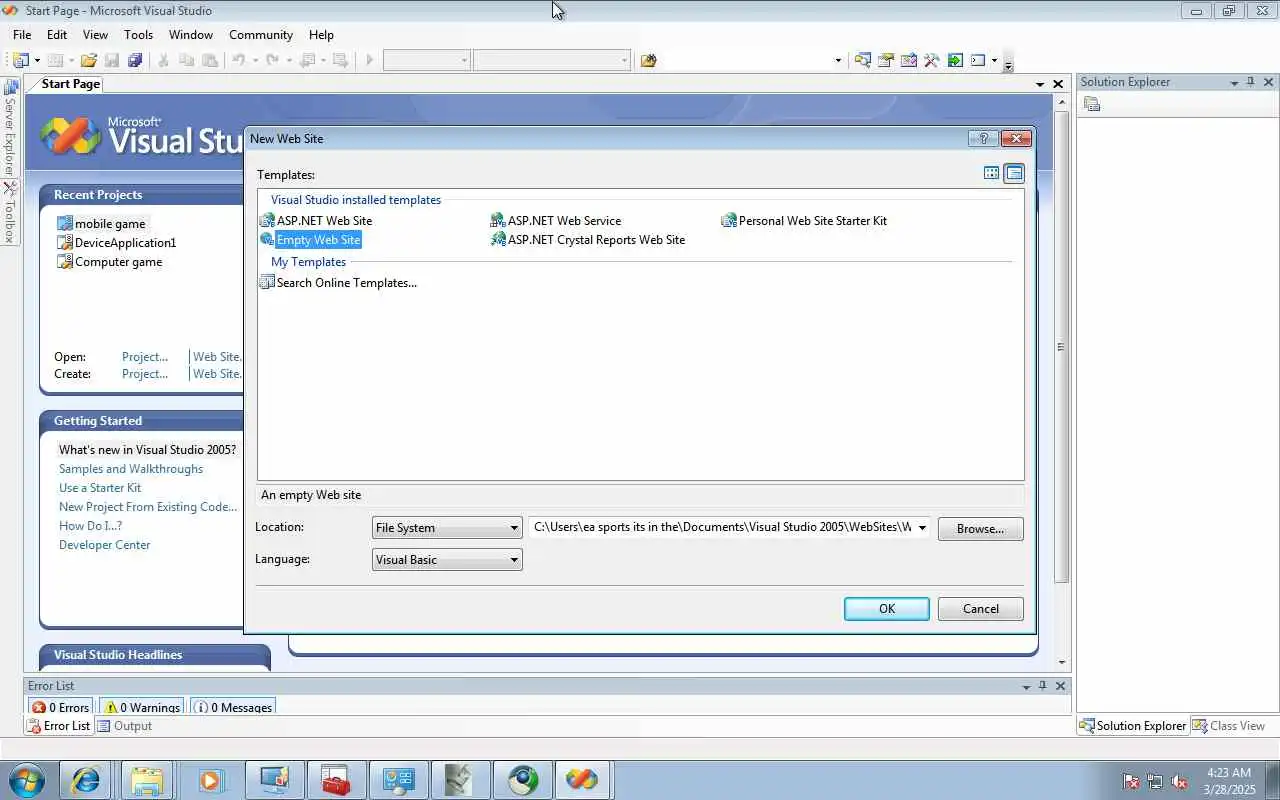Click the New Project toolbar icon
Viewport: 1280px width, 800px height.
(21, 60)
